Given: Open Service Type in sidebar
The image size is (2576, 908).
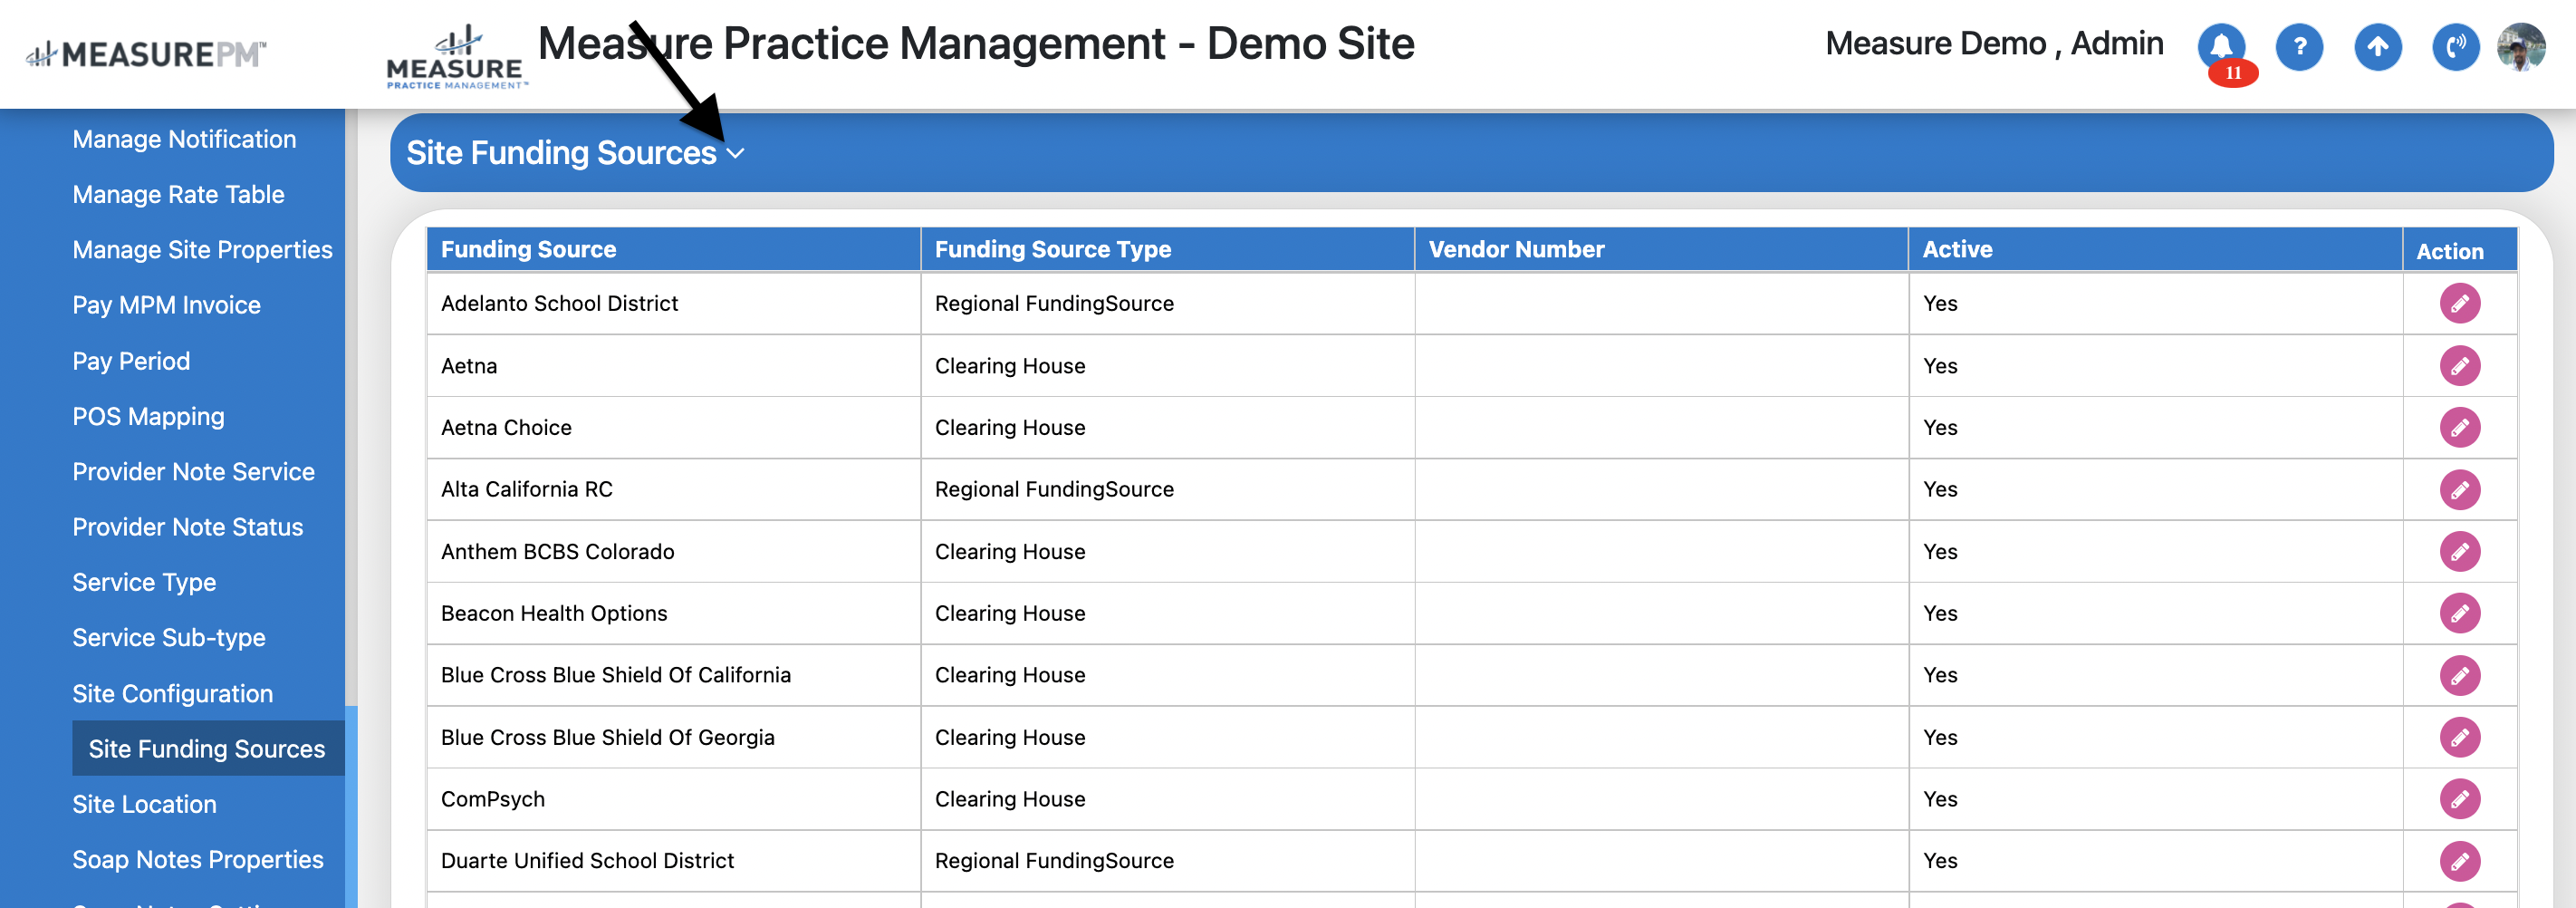Looking at the screenshot, I should [x=144, y=582].
